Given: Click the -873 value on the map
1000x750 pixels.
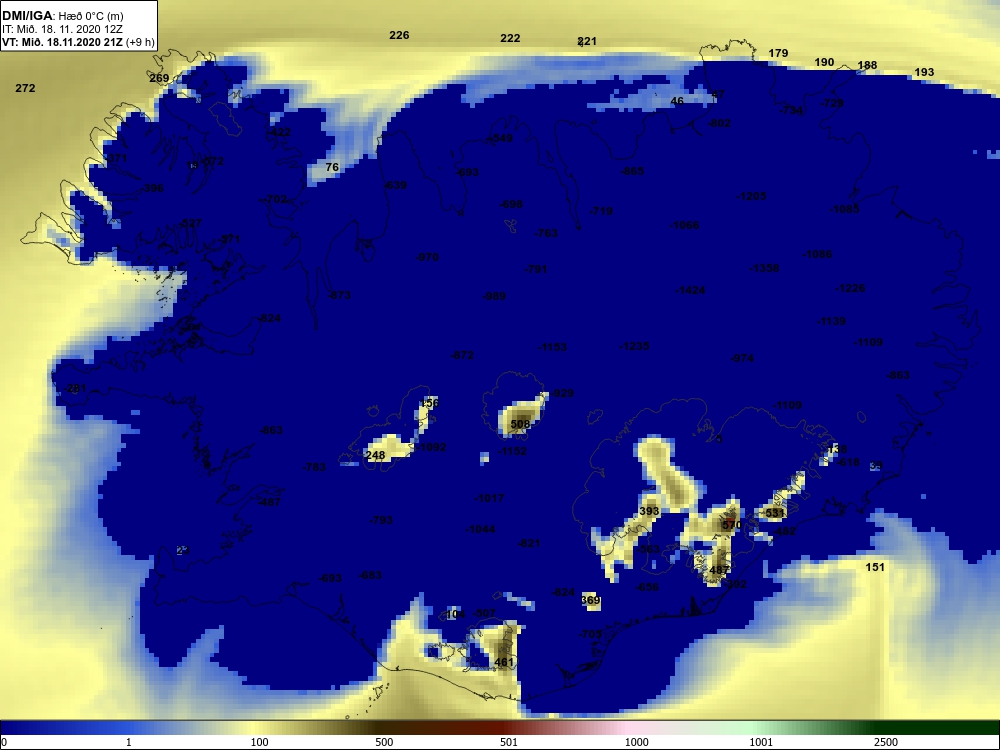Looking at the screenshot, I should (x=339, y=295).
